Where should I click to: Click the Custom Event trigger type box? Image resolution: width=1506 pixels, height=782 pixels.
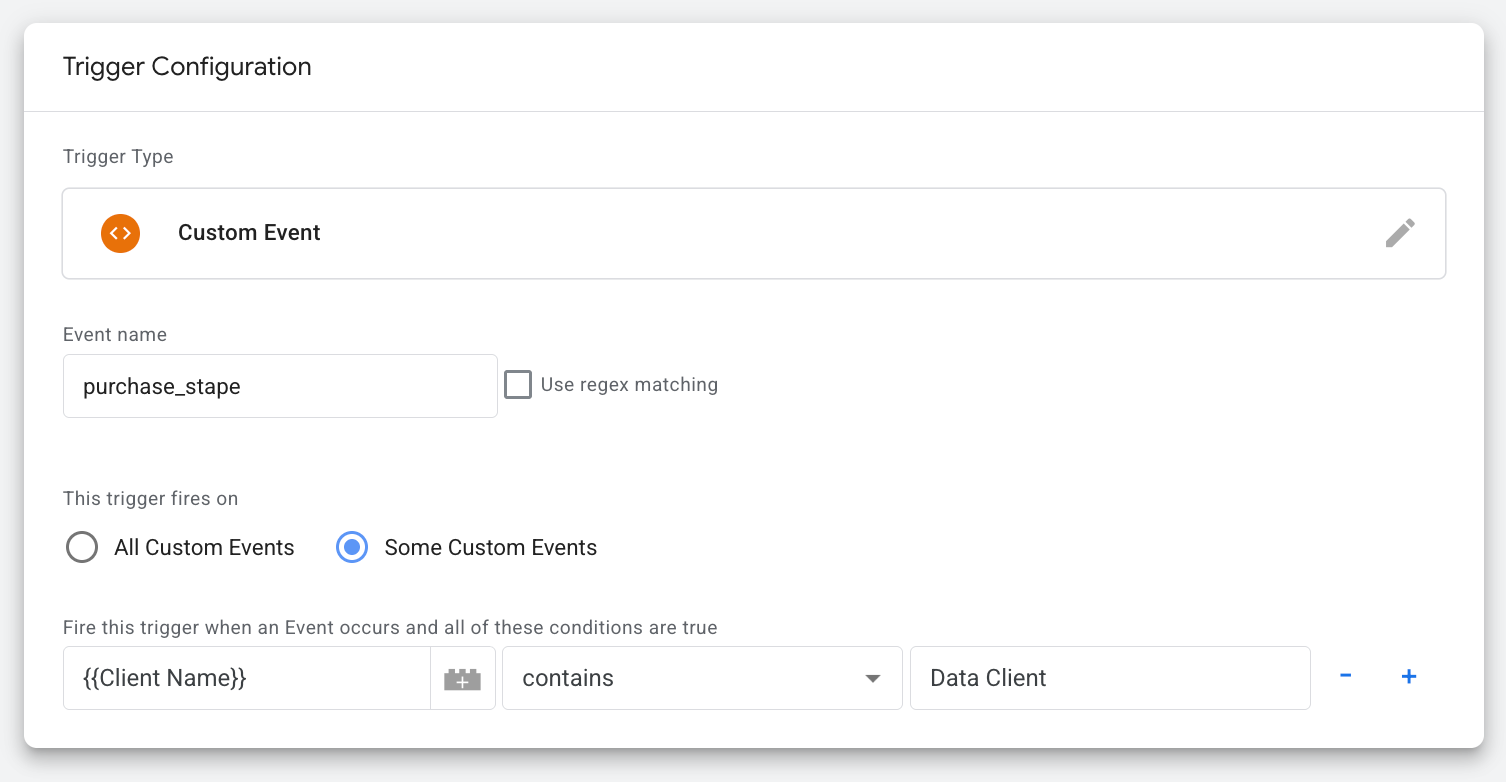[x=754, y=233]
